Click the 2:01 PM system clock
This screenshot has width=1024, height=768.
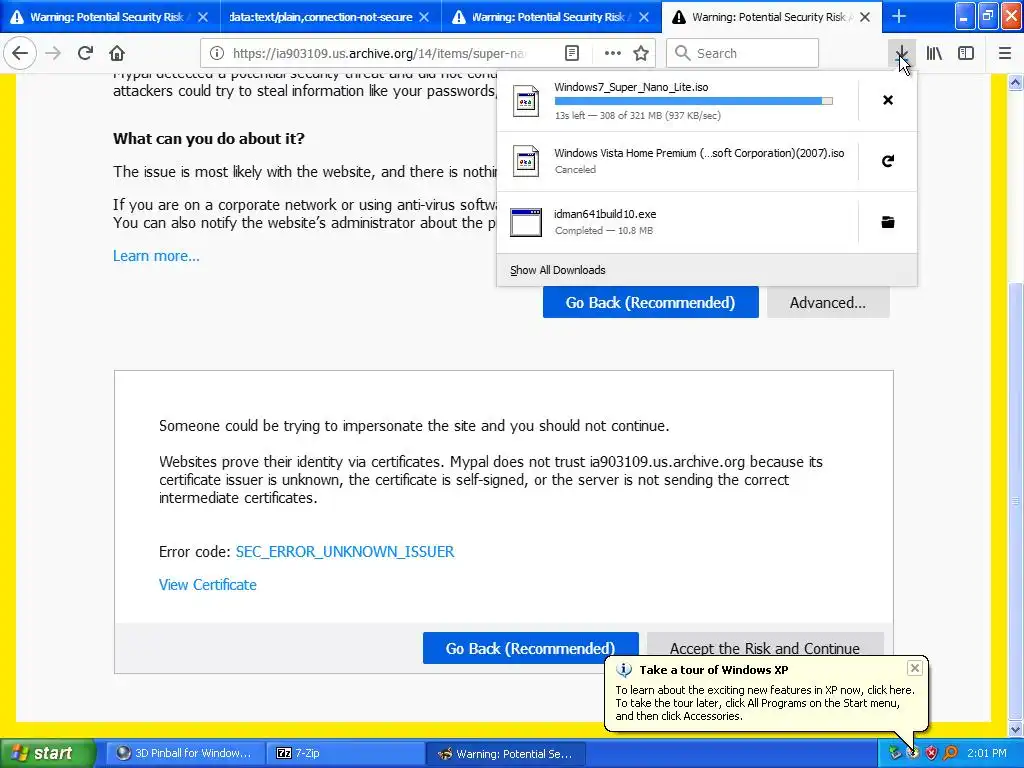pos(987,753)
